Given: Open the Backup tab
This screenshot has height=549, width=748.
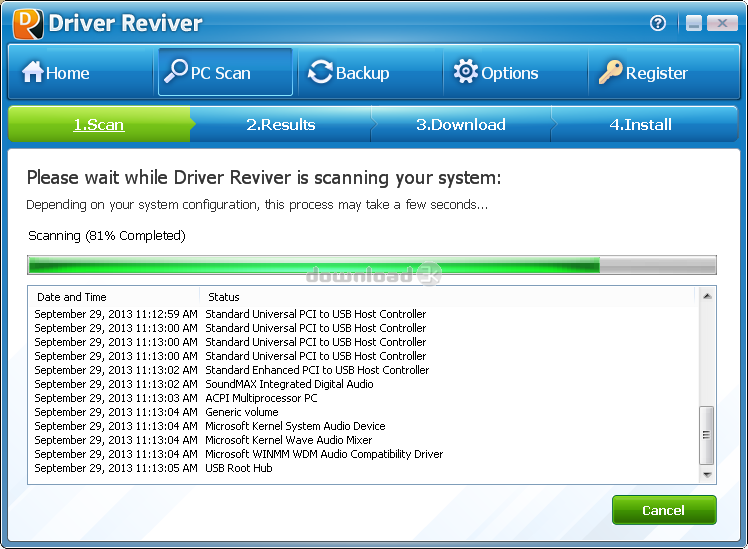Looking at the screenshot, I should [x=371, y=73].
